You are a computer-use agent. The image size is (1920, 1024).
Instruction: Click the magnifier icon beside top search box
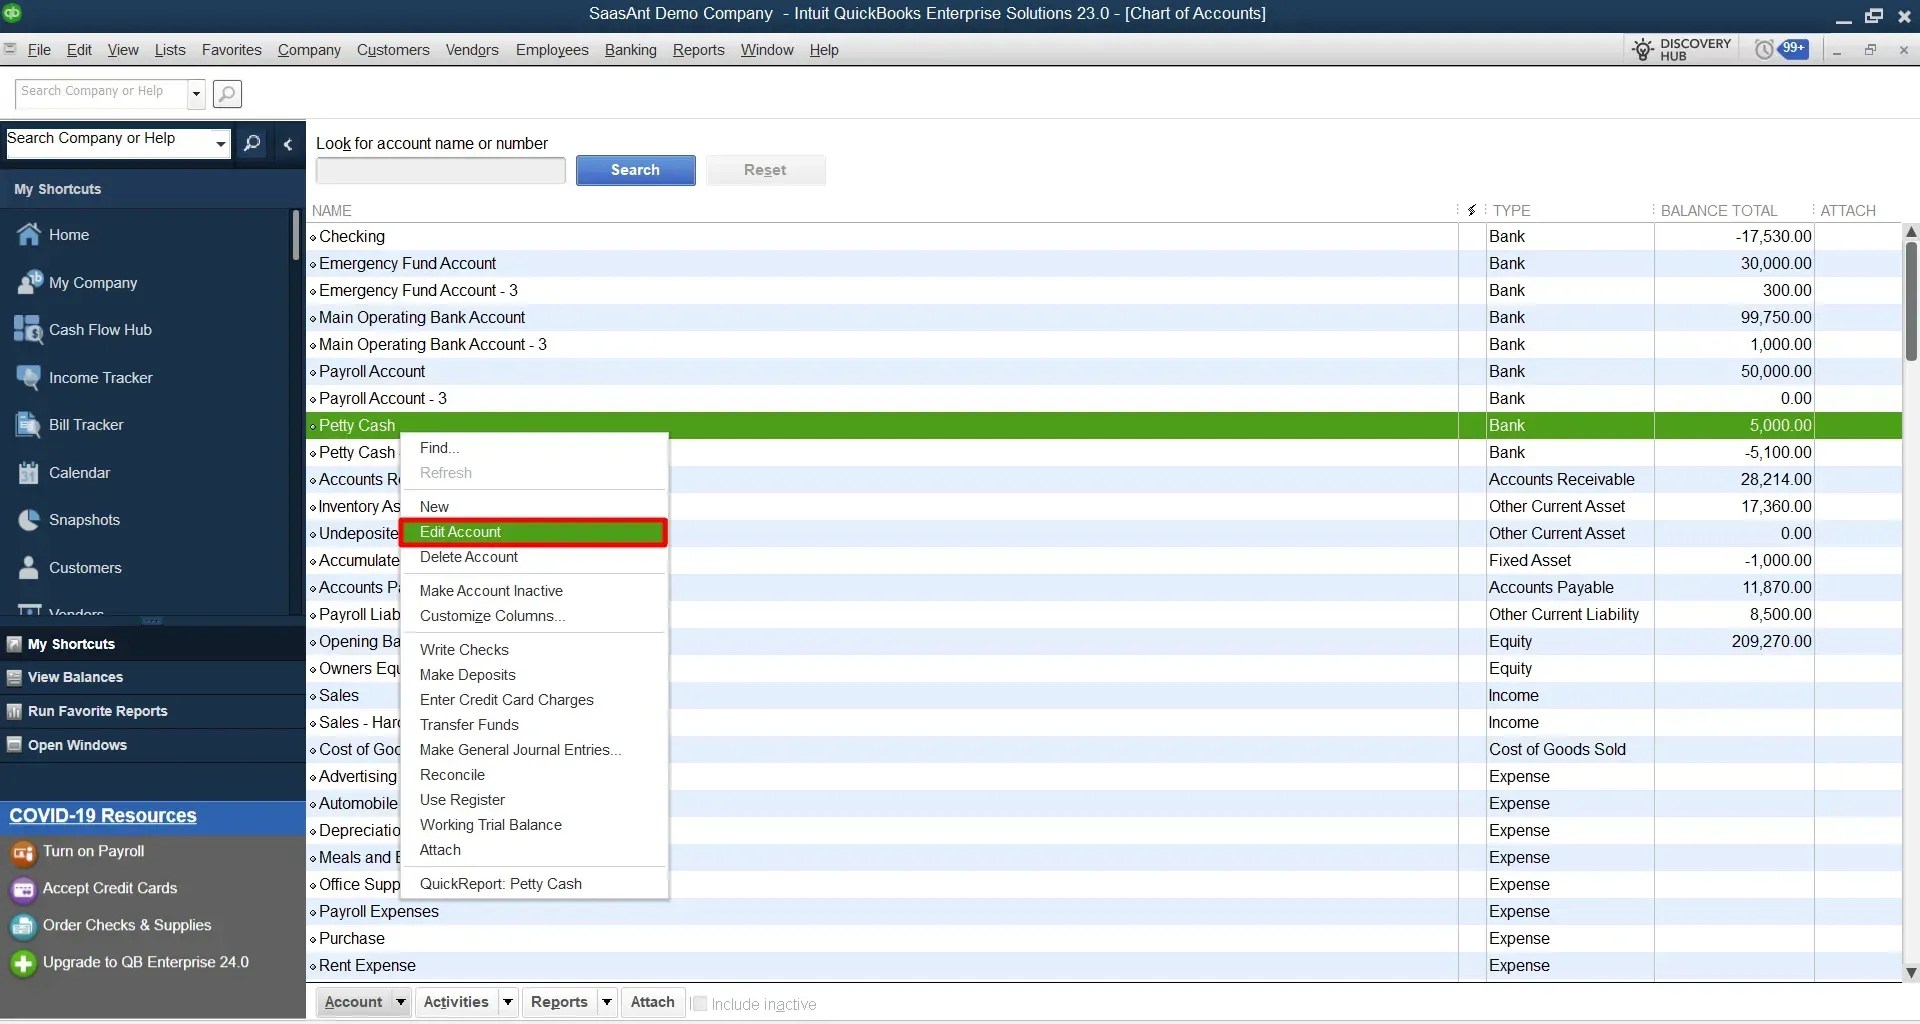(x=227, y=94)
